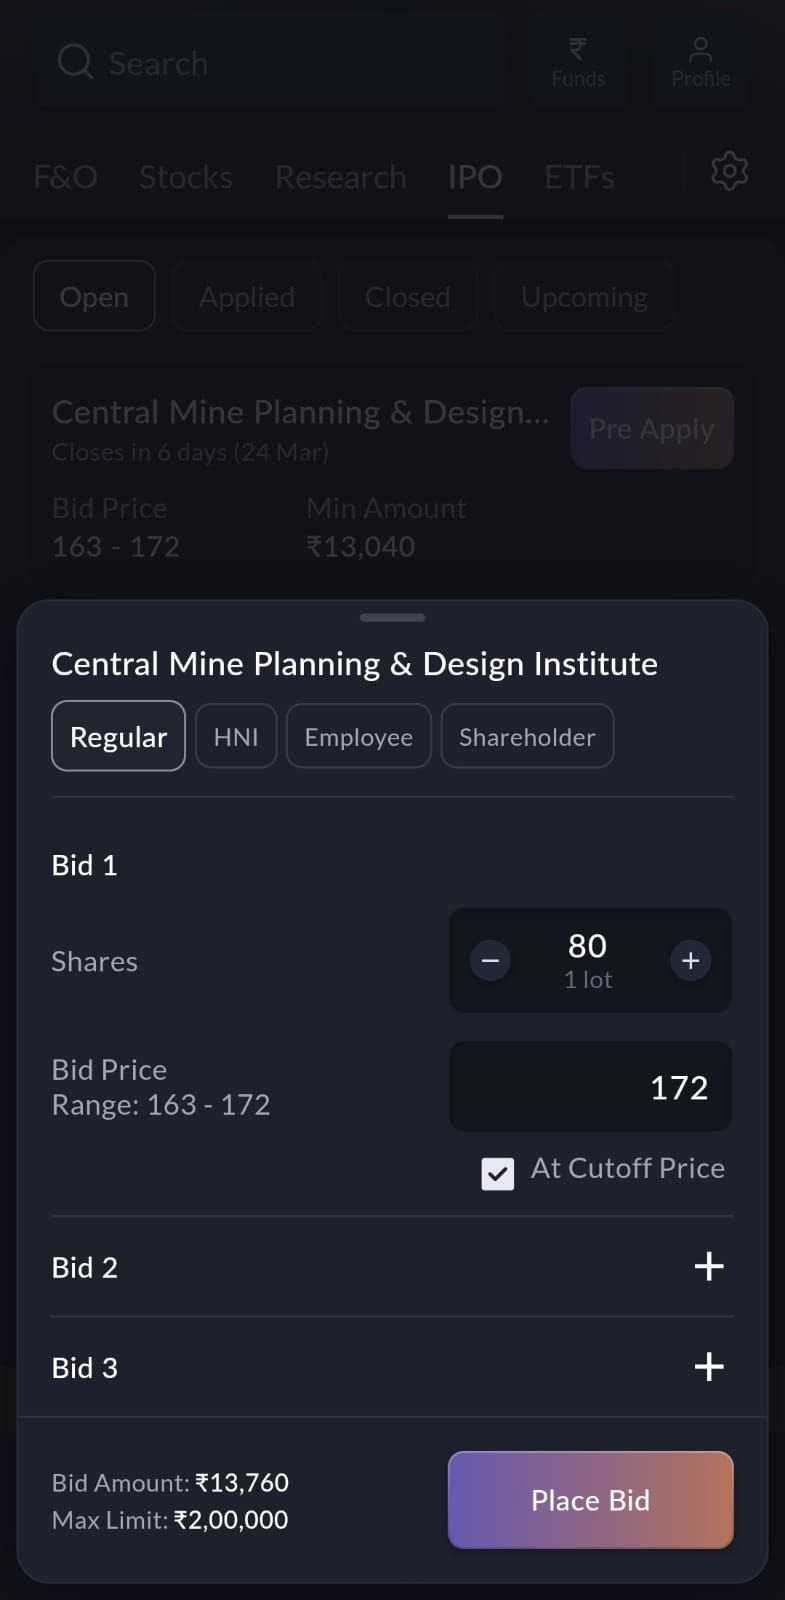785x1600 pixels.
Task: Open the Funds rupee icon
Action: [578, 50]
